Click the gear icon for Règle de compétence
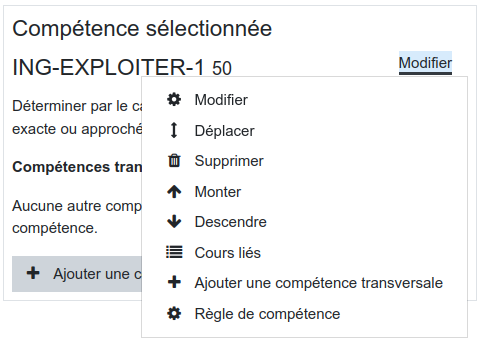Viewport: 481px width, 361px height. (x=174, y=314)
